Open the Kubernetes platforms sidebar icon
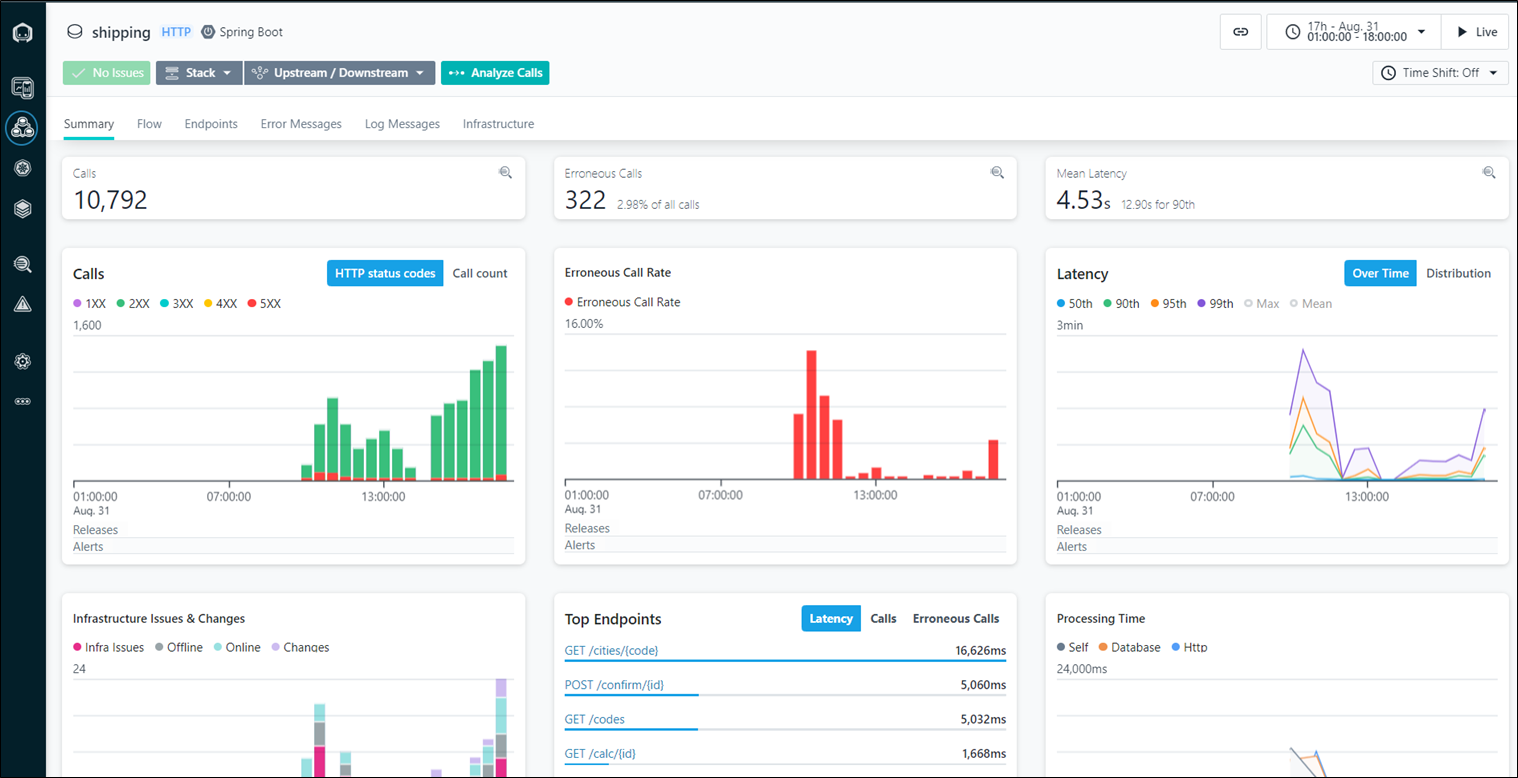1518x778 pixels. pyautogui.click(x=22, y=168)
